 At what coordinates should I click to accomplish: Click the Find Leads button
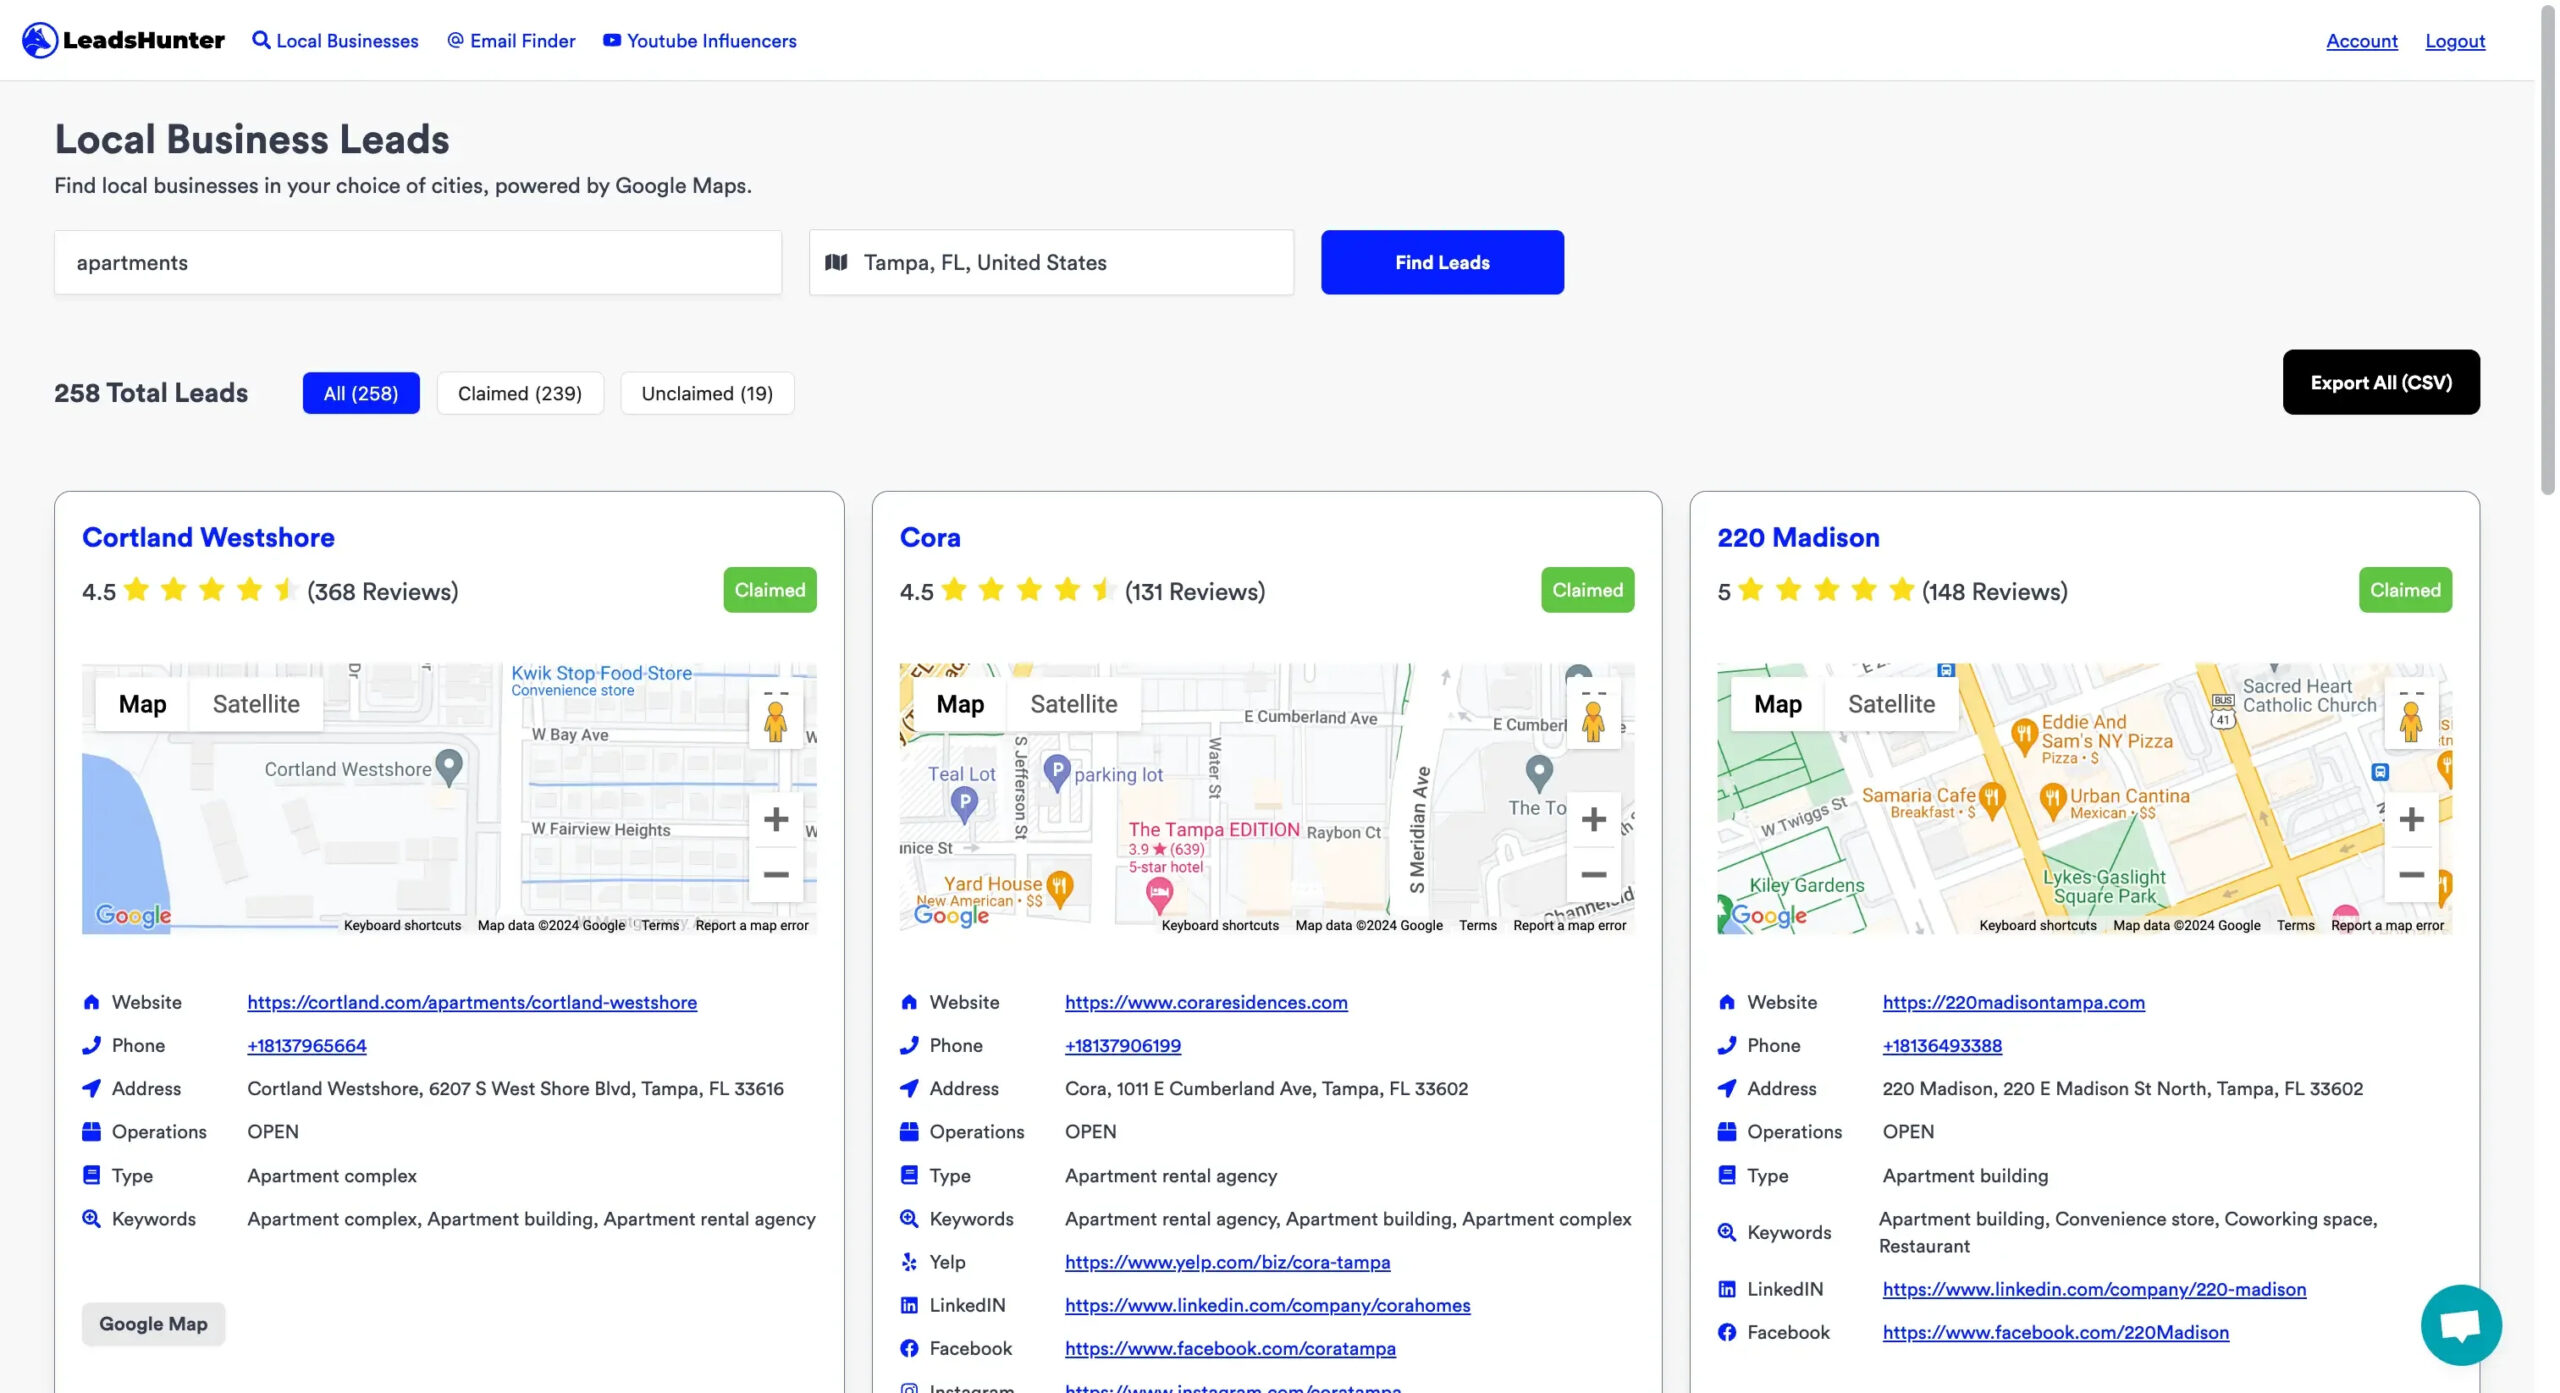point(1440,261)
